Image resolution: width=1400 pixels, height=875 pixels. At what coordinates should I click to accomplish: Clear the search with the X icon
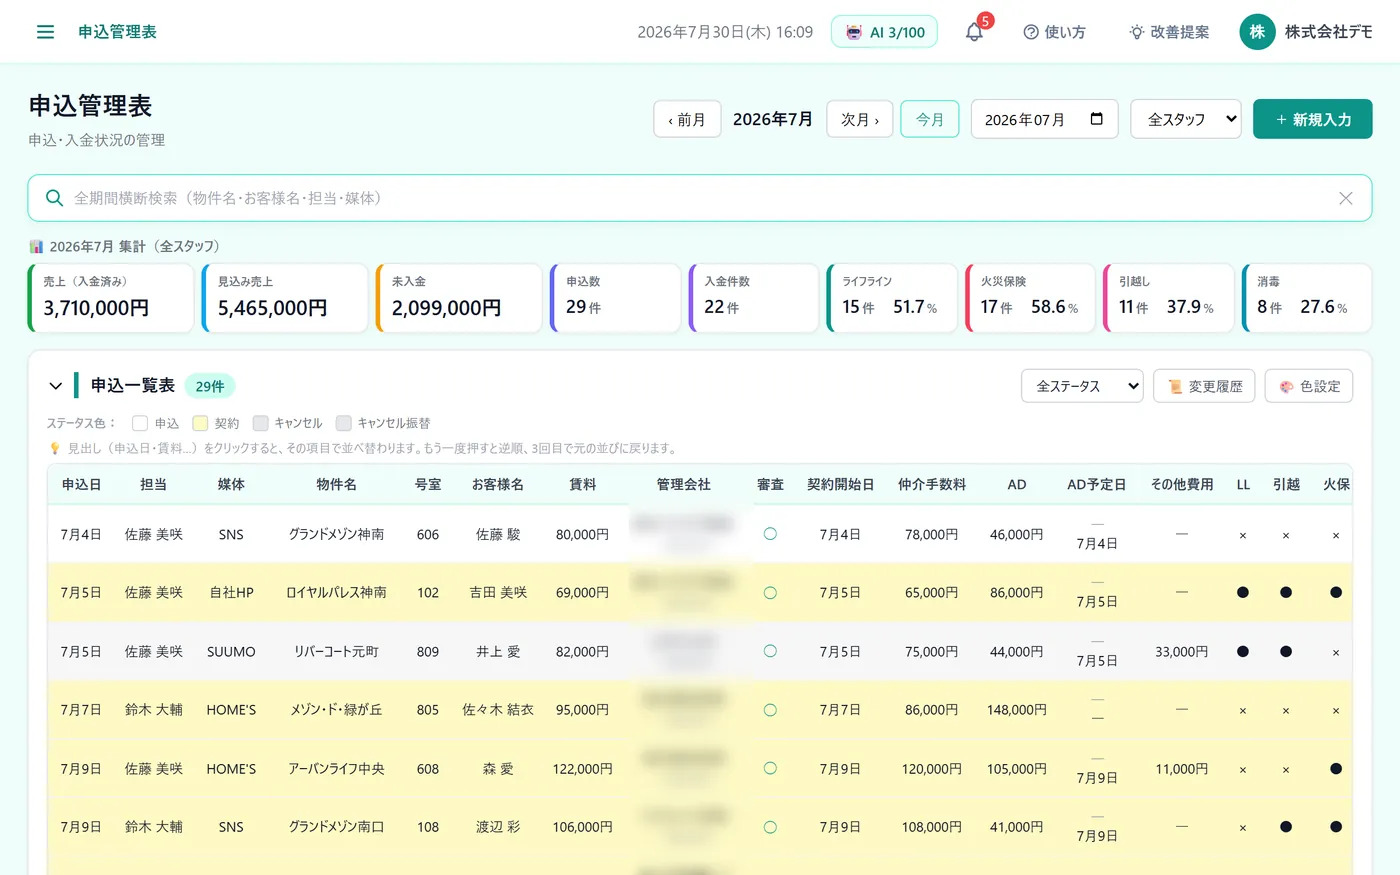click(1346, 198)
